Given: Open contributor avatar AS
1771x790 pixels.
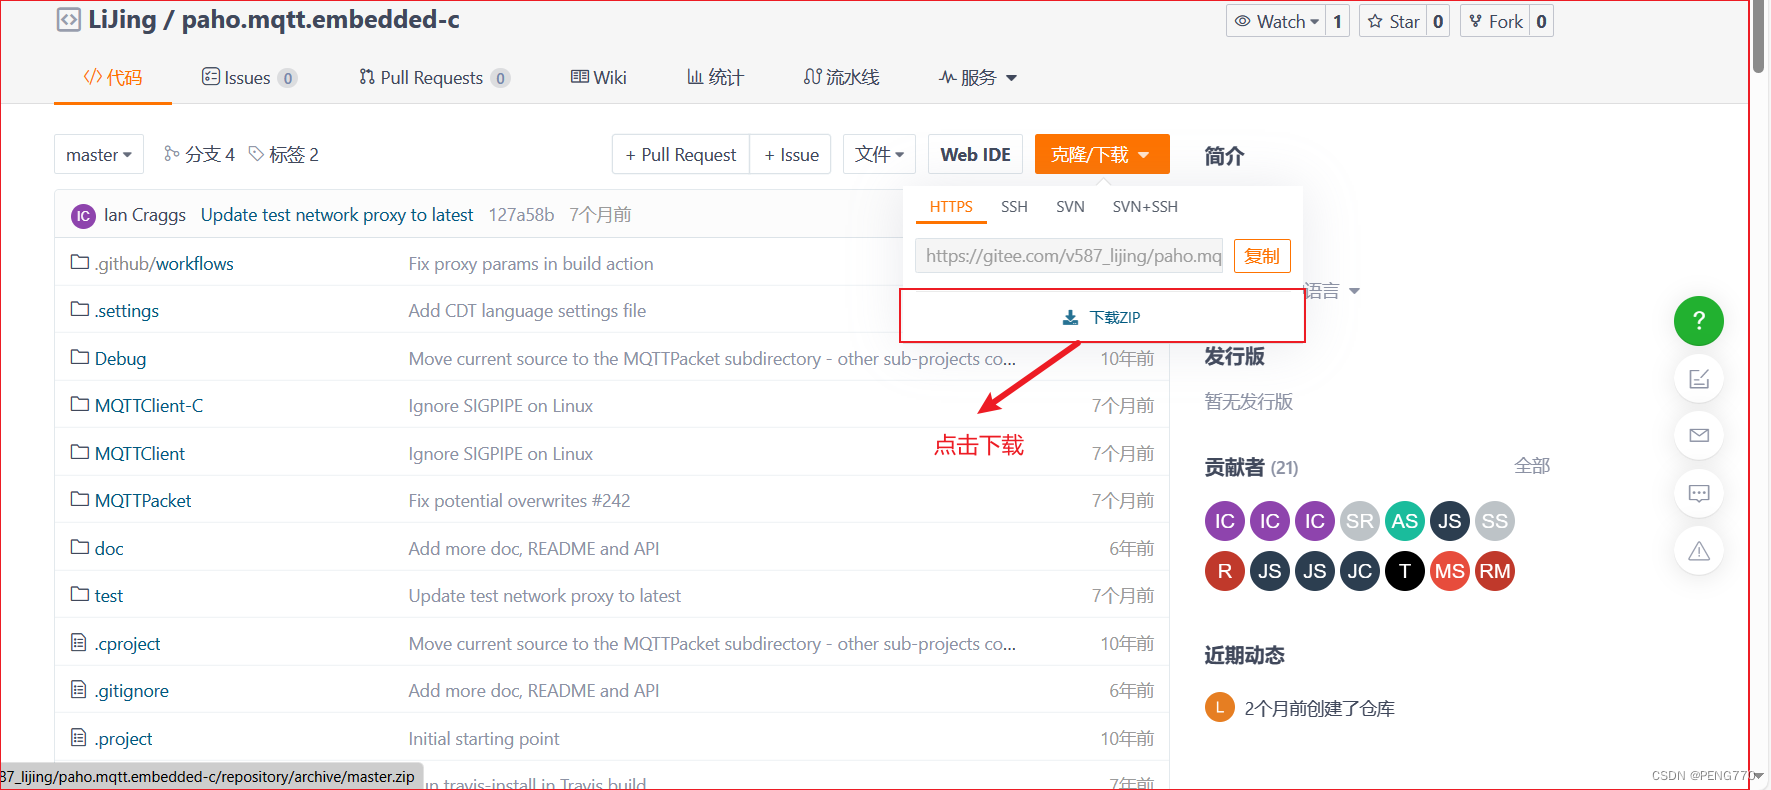Looking at the screenshot, I should (x=1404, y=521).
